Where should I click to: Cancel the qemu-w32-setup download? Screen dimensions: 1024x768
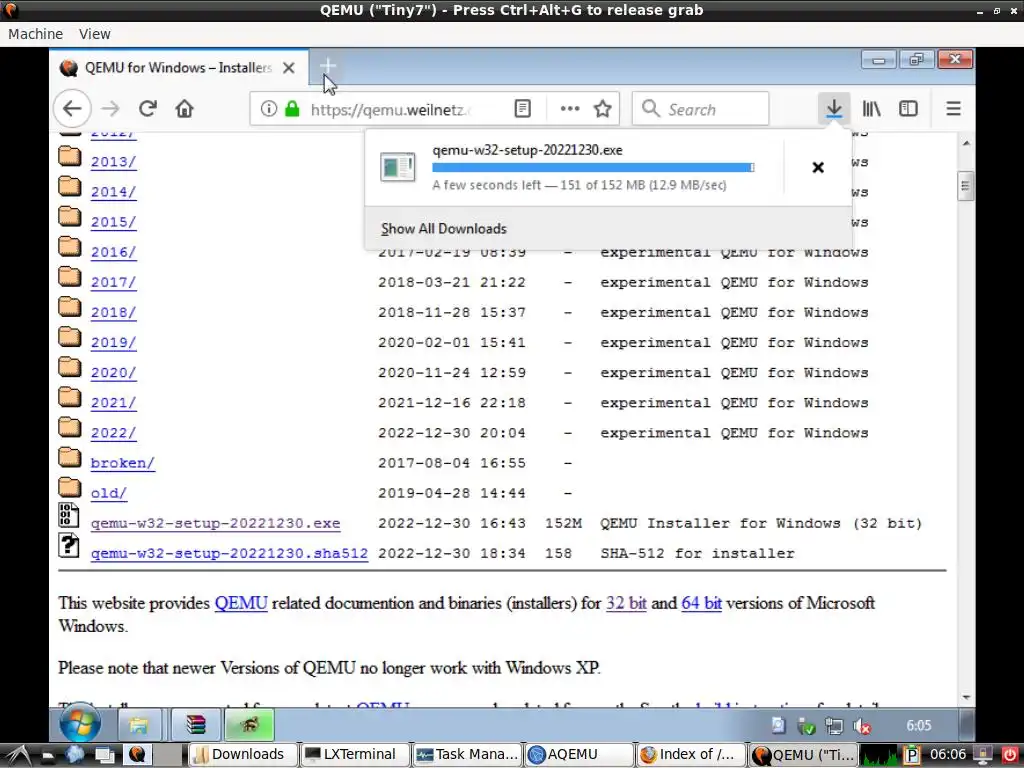tap(818, 167)
